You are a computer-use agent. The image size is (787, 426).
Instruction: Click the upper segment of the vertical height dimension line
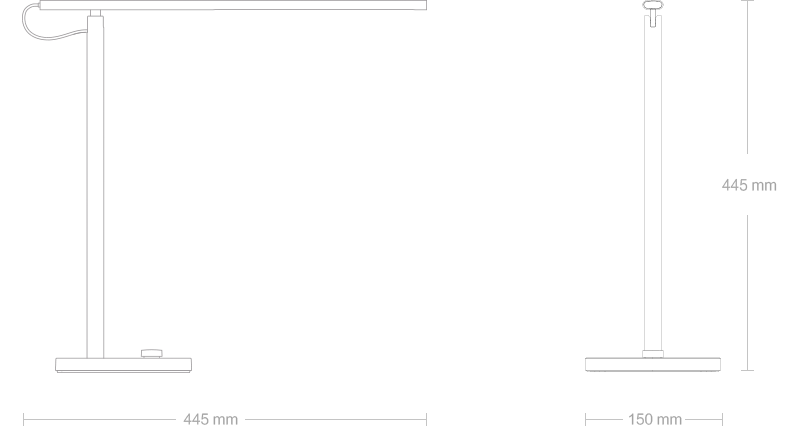[747, 77]
